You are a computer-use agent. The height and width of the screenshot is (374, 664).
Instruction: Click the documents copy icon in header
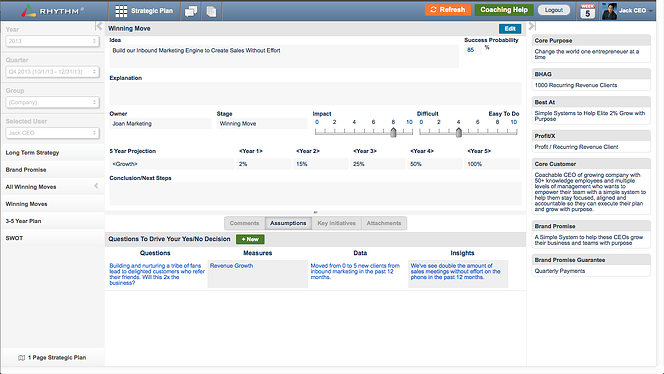point(211,11)
